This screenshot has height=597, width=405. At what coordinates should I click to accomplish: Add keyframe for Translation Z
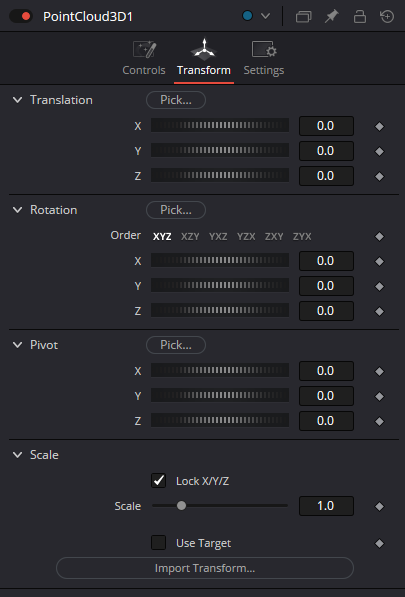379,177
